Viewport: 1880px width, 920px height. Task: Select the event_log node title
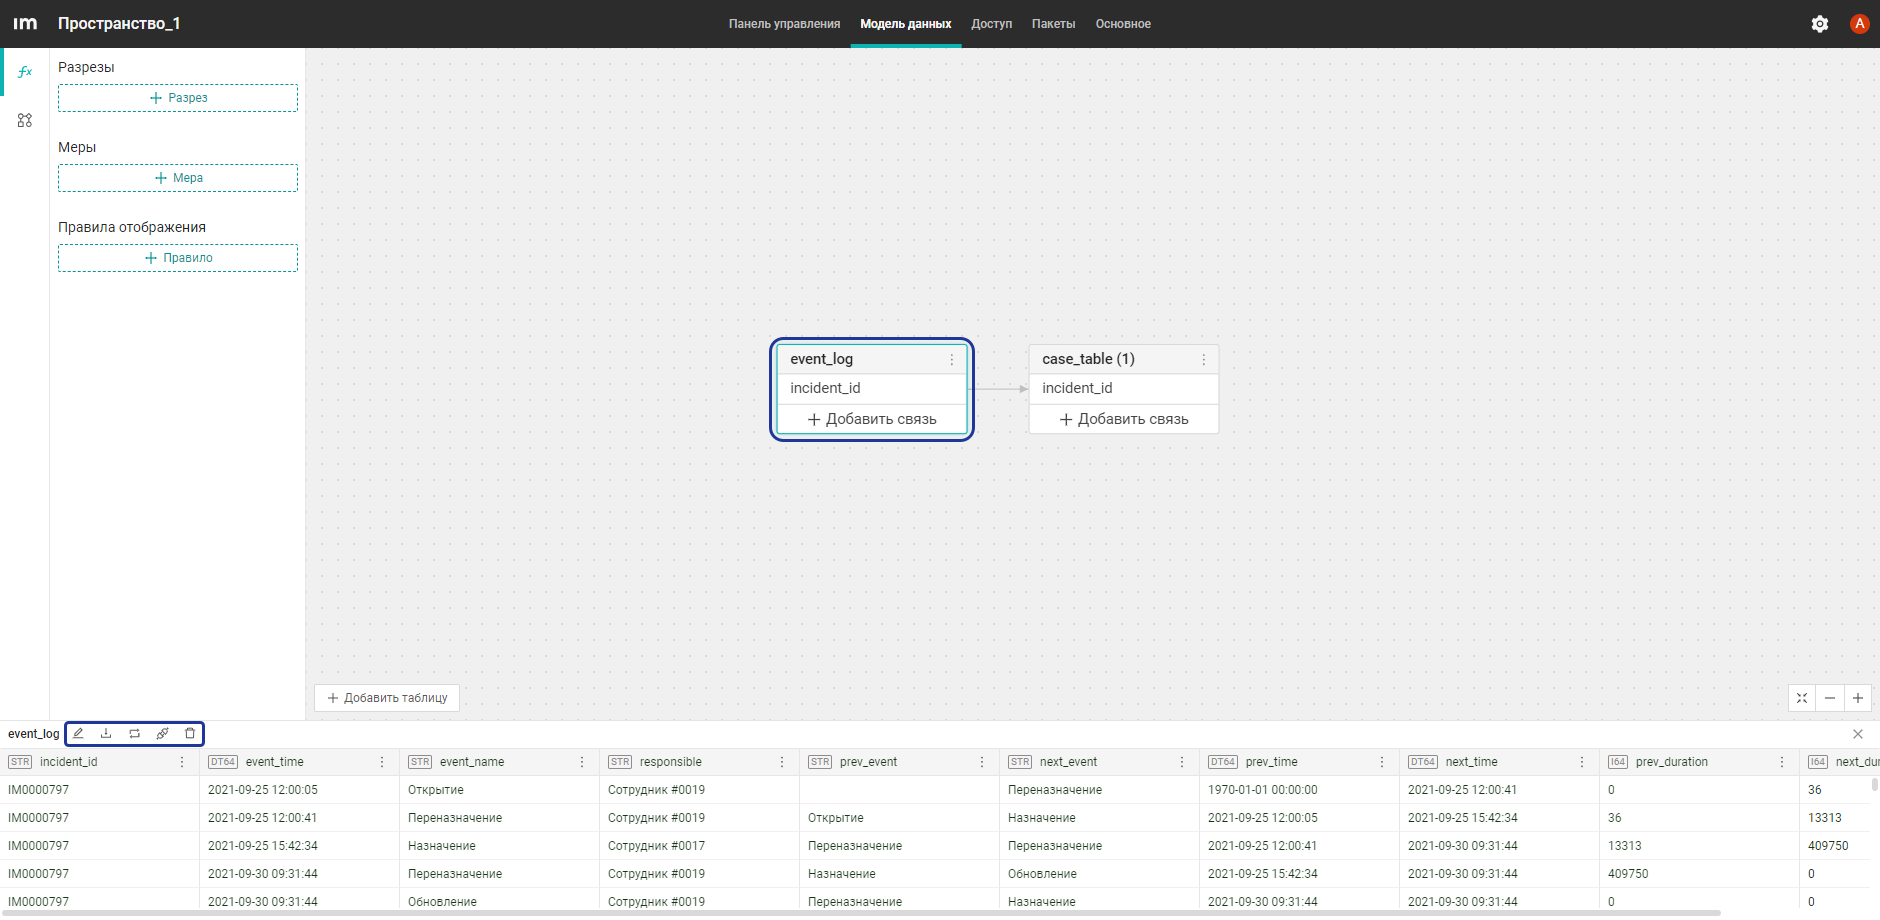click(x=822, y=359)
